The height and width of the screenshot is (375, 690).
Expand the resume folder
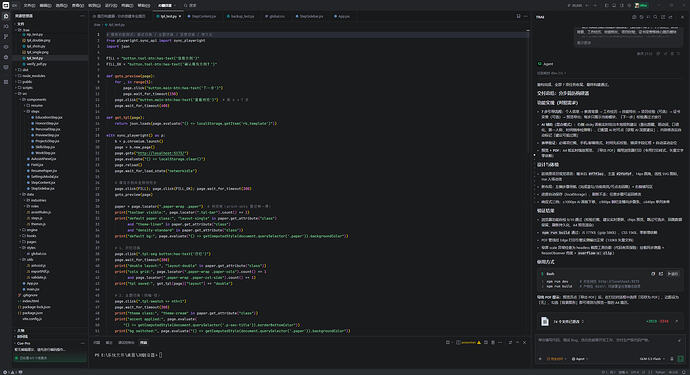pos(34,106)
